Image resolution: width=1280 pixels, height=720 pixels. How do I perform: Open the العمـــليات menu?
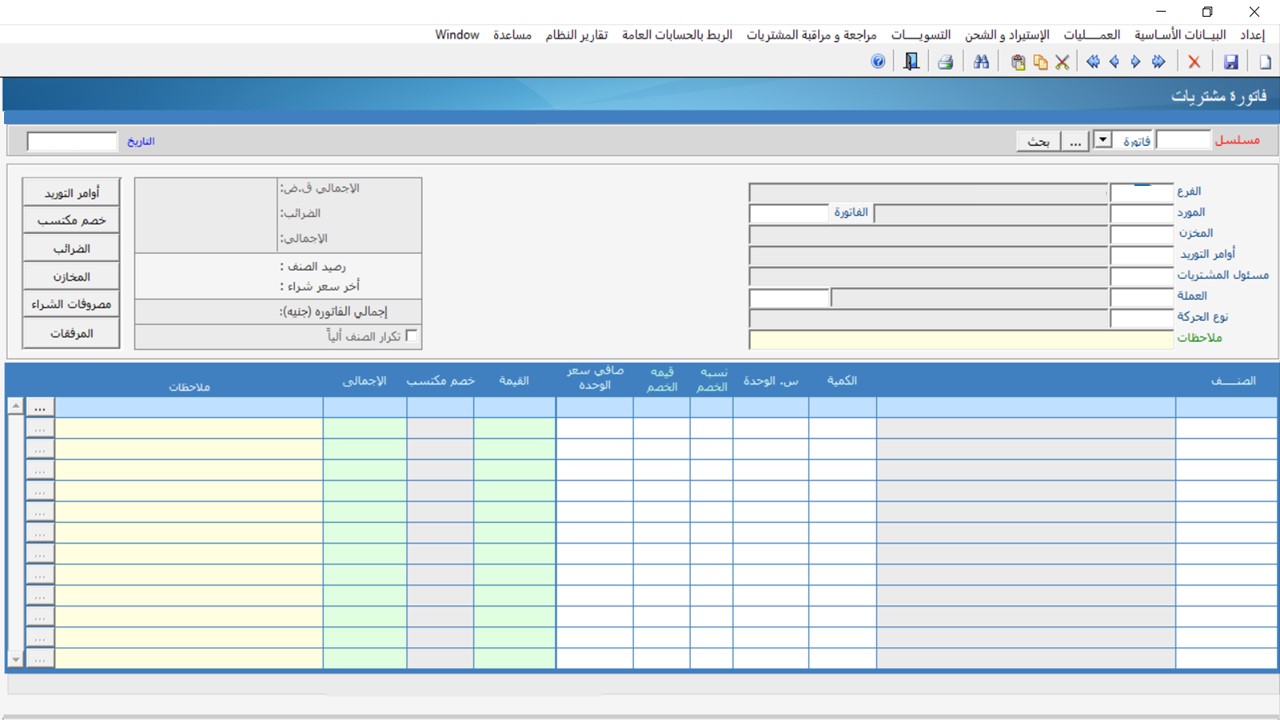coord(1092,35)
